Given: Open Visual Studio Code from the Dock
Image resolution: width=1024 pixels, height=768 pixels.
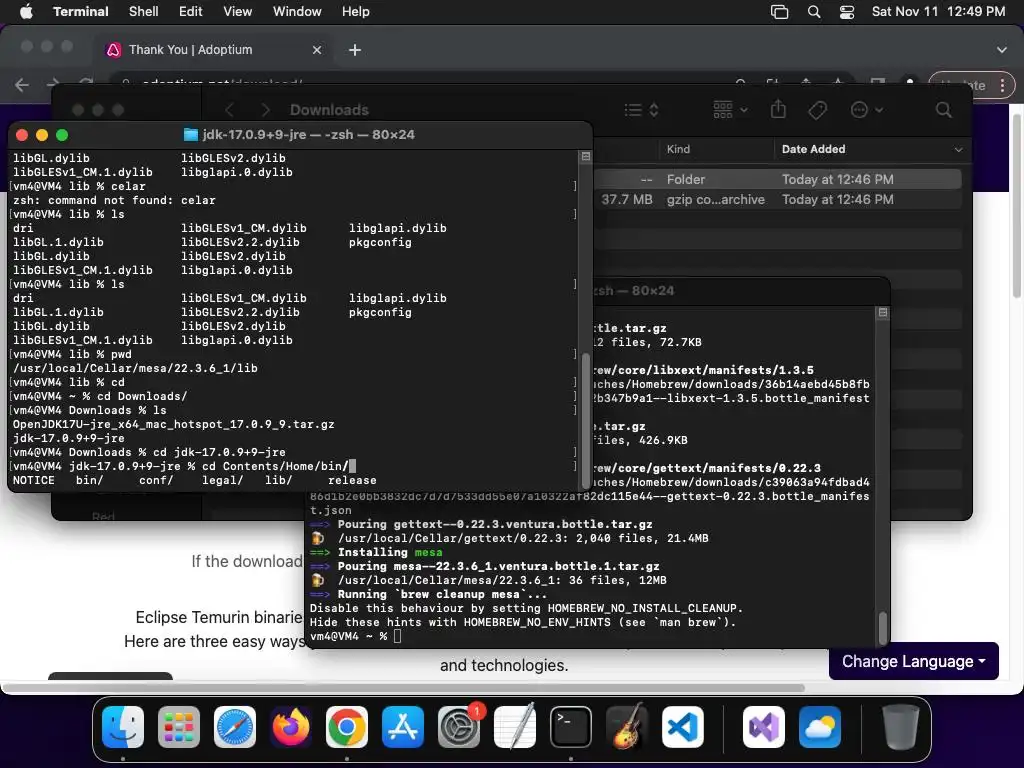Looking at the screenshot, I should click(x=683, y=727).
